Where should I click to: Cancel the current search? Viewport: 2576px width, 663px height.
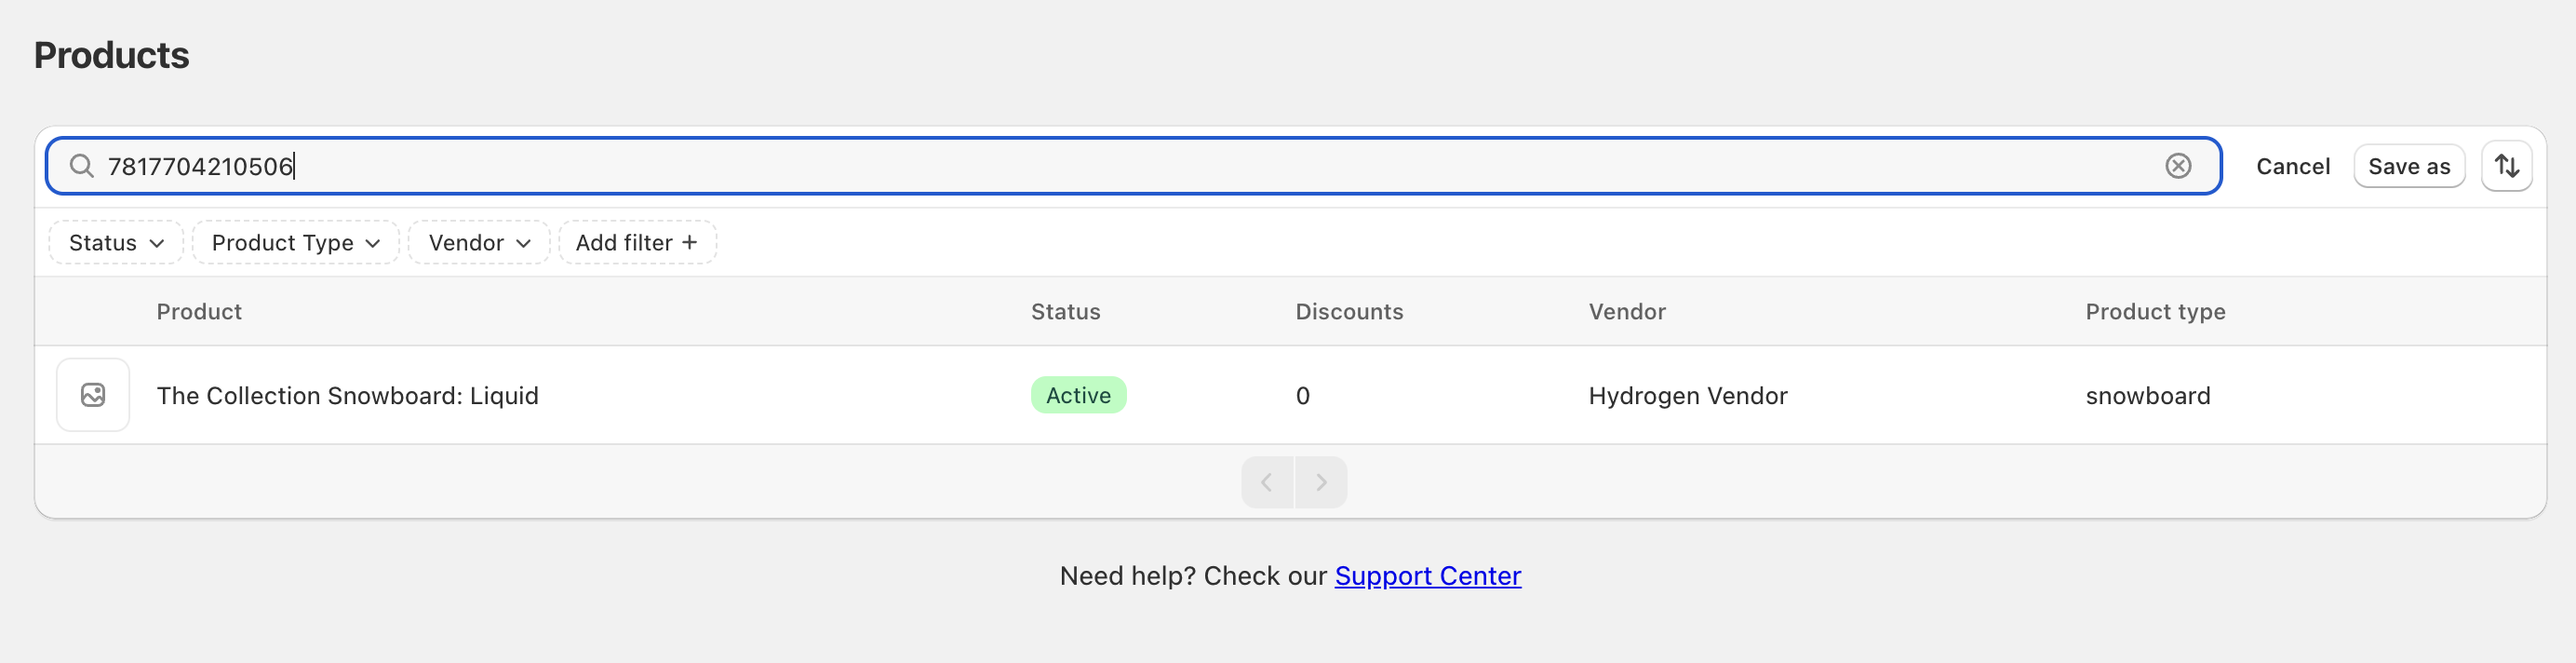pyautogui.click(x=2292, y=166)
